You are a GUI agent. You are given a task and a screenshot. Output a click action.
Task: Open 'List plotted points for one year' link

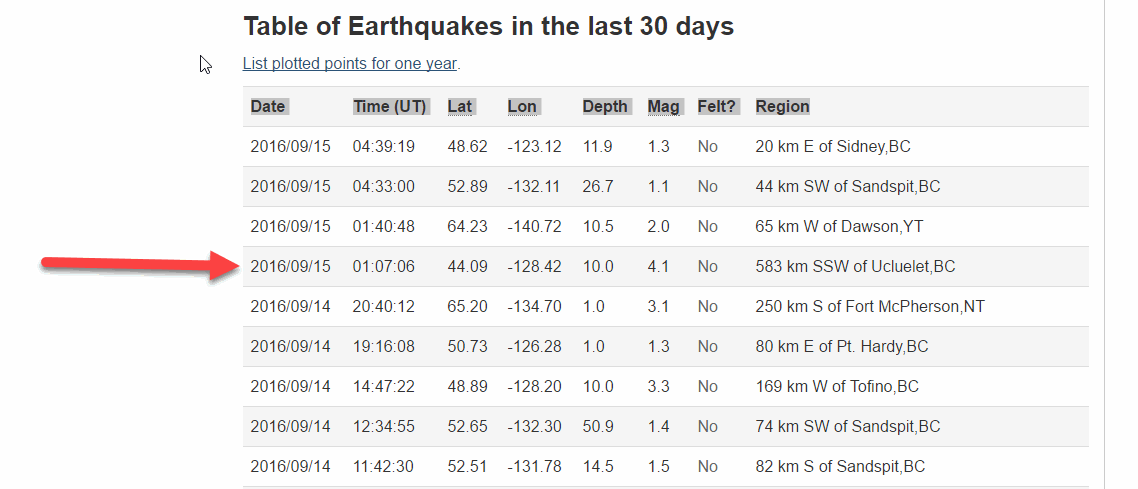[350, 64]
